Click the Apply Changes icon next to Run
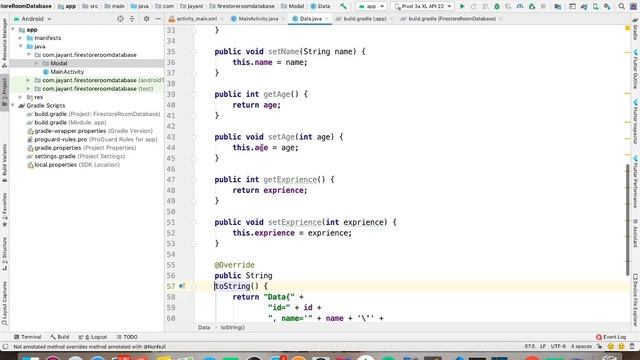The width and height of the screenshot is (640, 360). point(473,6)
